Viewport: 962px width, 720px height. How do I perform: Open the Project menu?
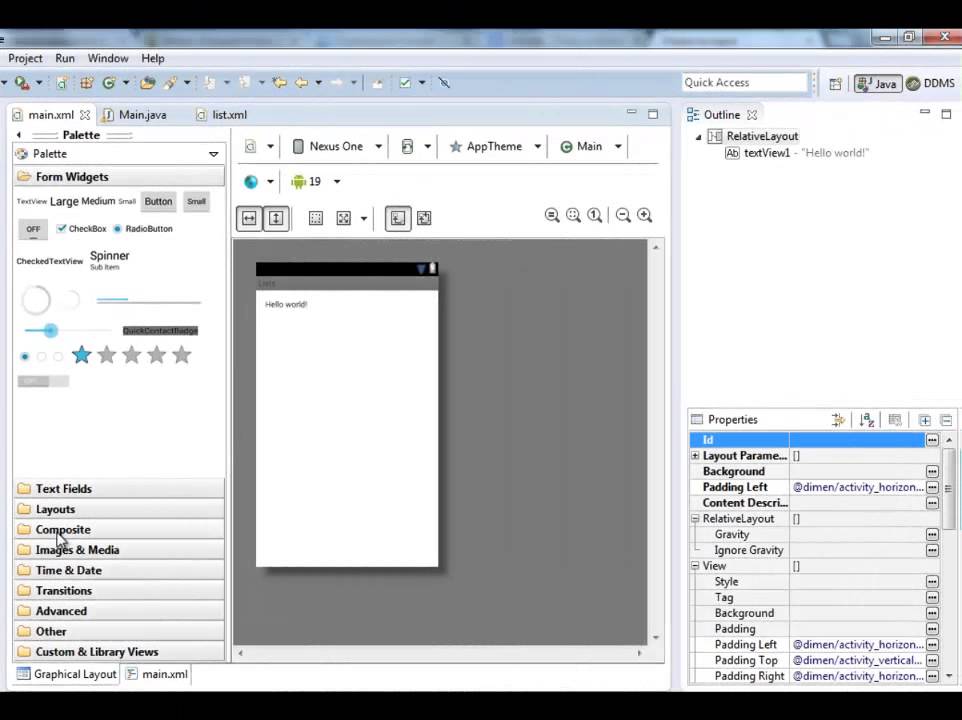coord(25,58)
